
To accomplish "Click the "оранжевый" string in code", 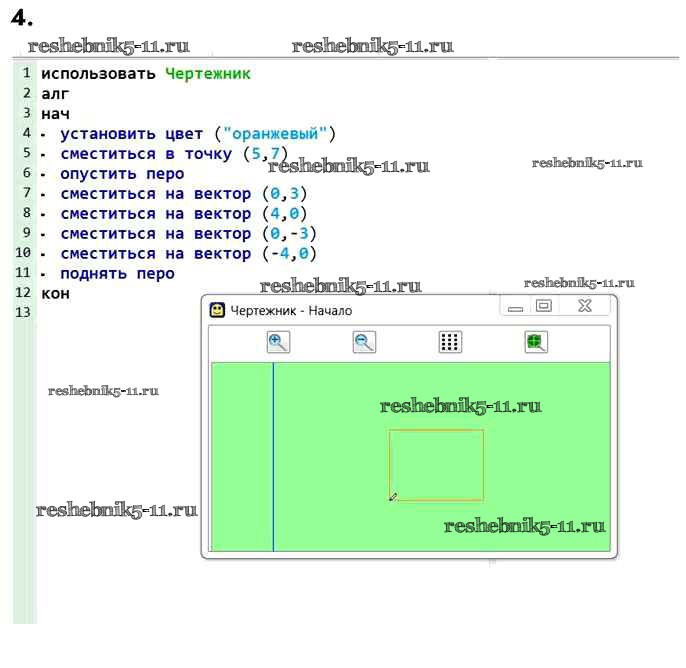I will pyautogui.click(x=278, y=134).
